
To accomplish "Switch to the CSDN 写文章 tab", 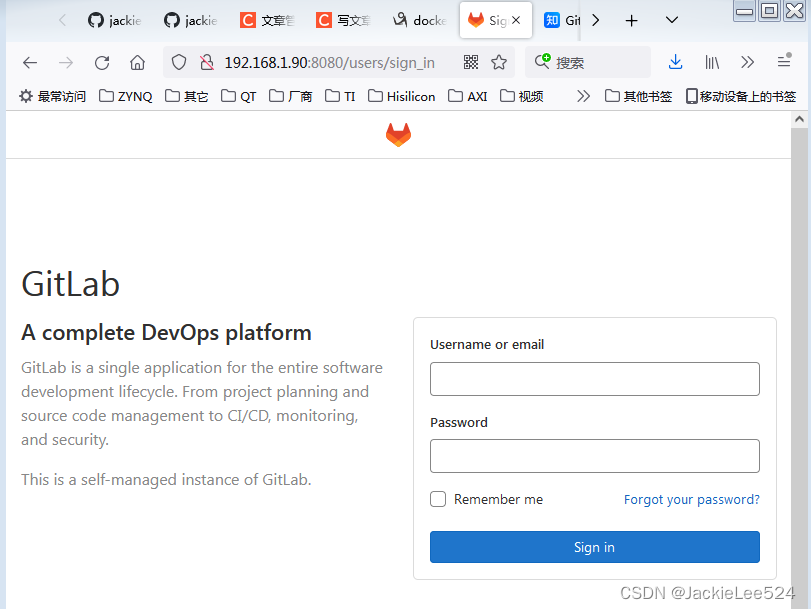I will coord(343,20).
